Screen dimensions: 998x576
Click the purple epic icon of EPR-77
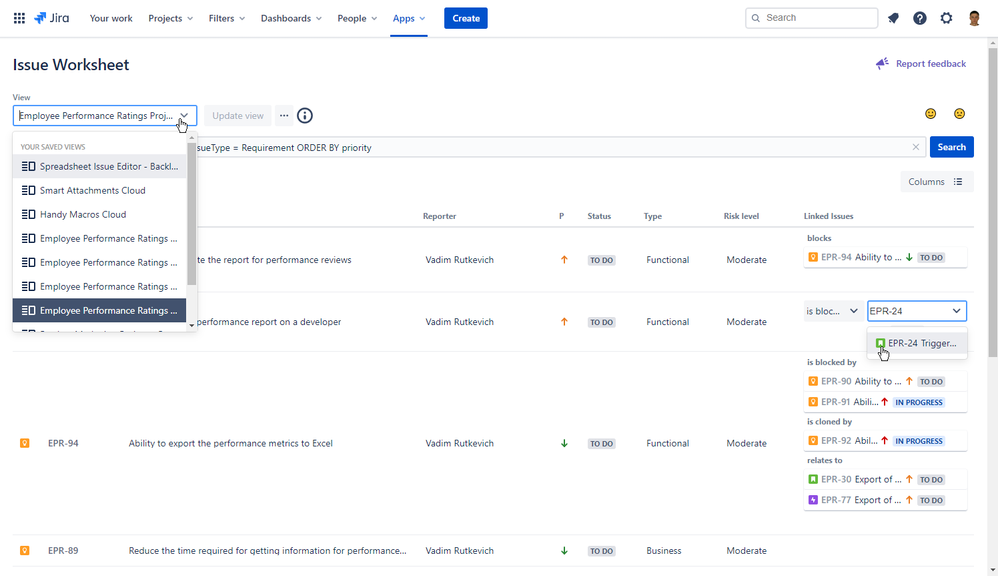point(813,500)
